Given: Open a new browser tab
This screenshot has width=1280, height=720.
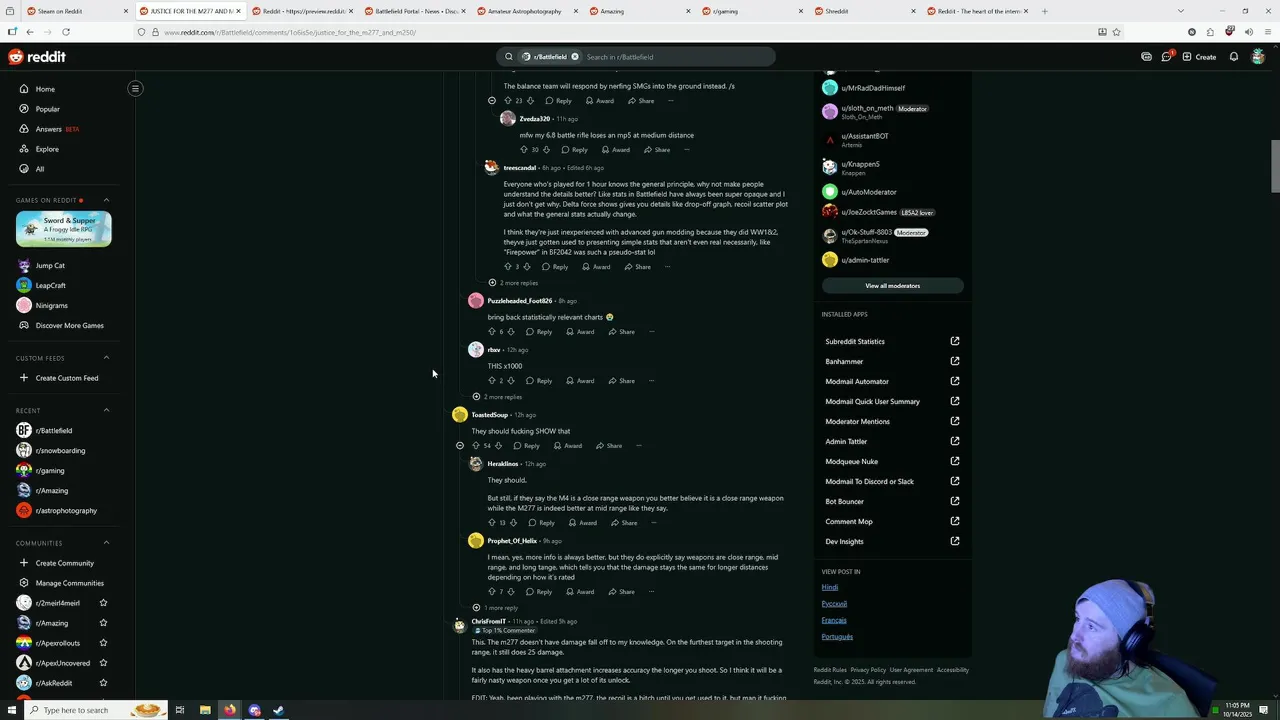Looking at the screenshot, I should click(x=1044, y=11).
